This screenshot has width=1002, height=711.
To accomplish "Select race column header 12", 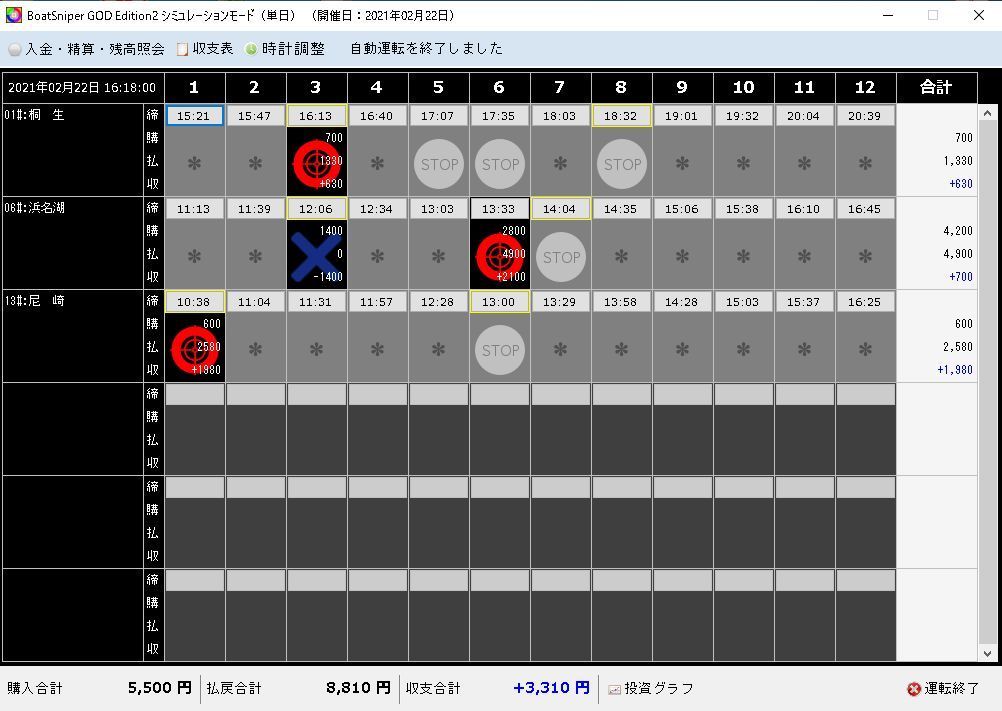I will 865,88.
